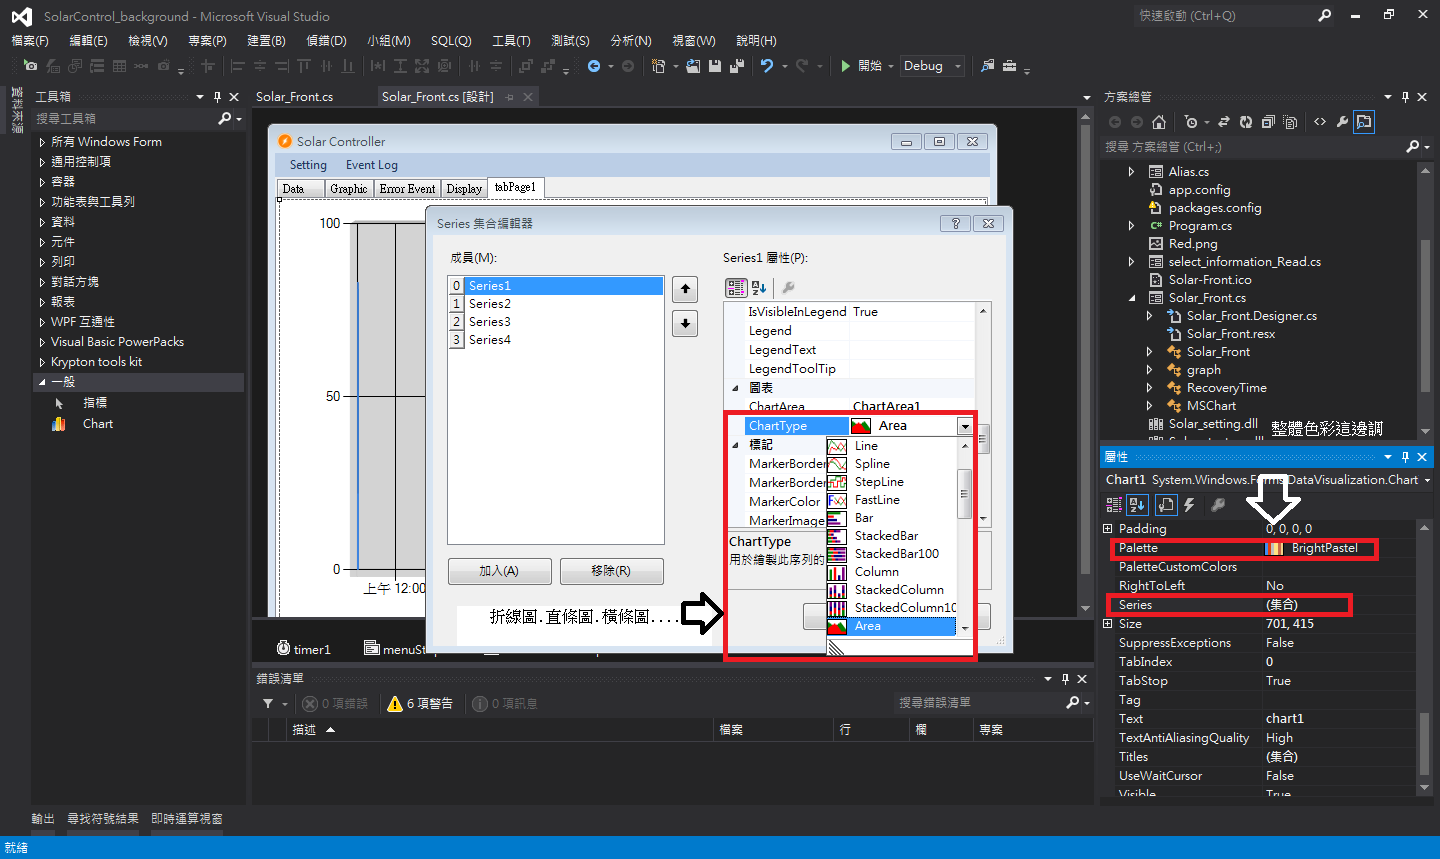
Task: Click the Toolbox search field
Action: (125, 119)
